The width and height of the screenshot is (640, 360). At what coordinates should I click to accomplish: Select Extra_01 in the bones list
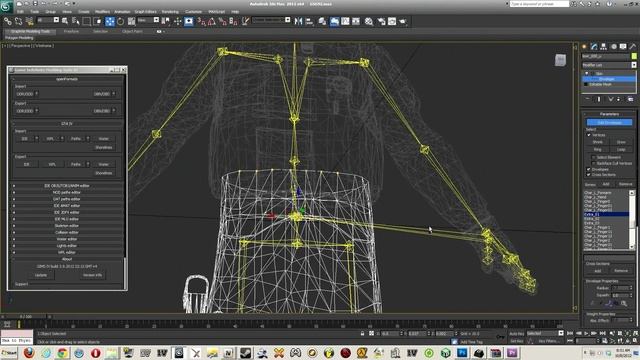[606, 214]
